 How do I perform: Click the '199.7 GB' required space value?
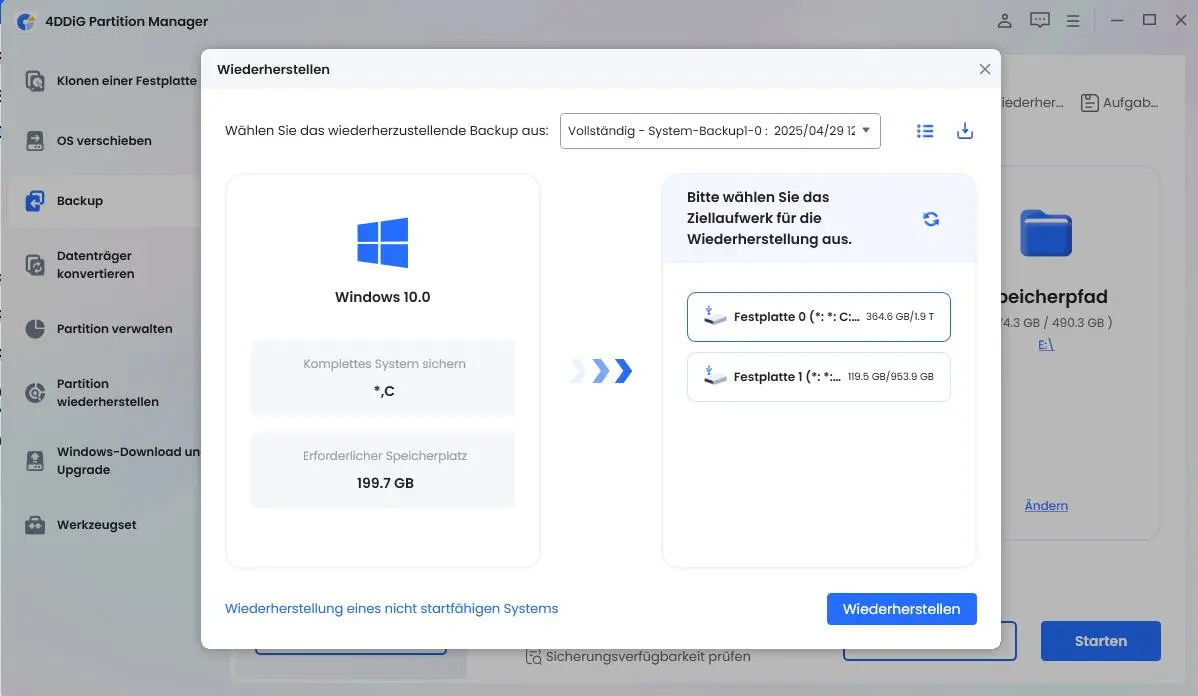(385, 483)
